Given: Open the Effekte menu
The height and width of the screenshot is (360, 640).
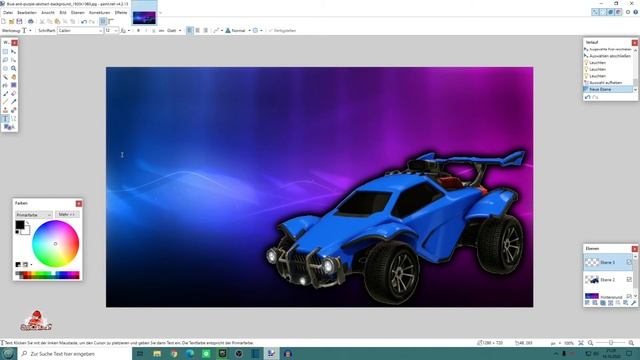Looking at the screenshot, I should tap(121, 13).
